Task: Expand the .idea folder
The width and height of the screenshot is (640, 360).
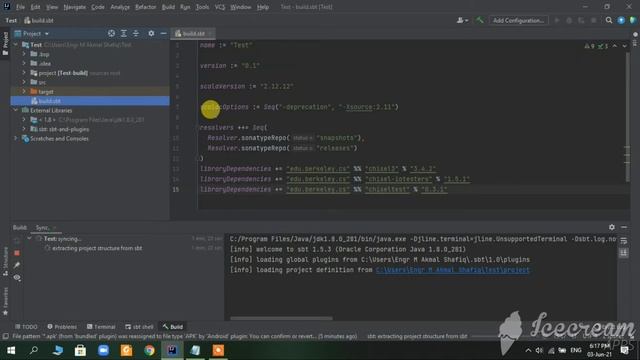Action: [x=24, y=63]
